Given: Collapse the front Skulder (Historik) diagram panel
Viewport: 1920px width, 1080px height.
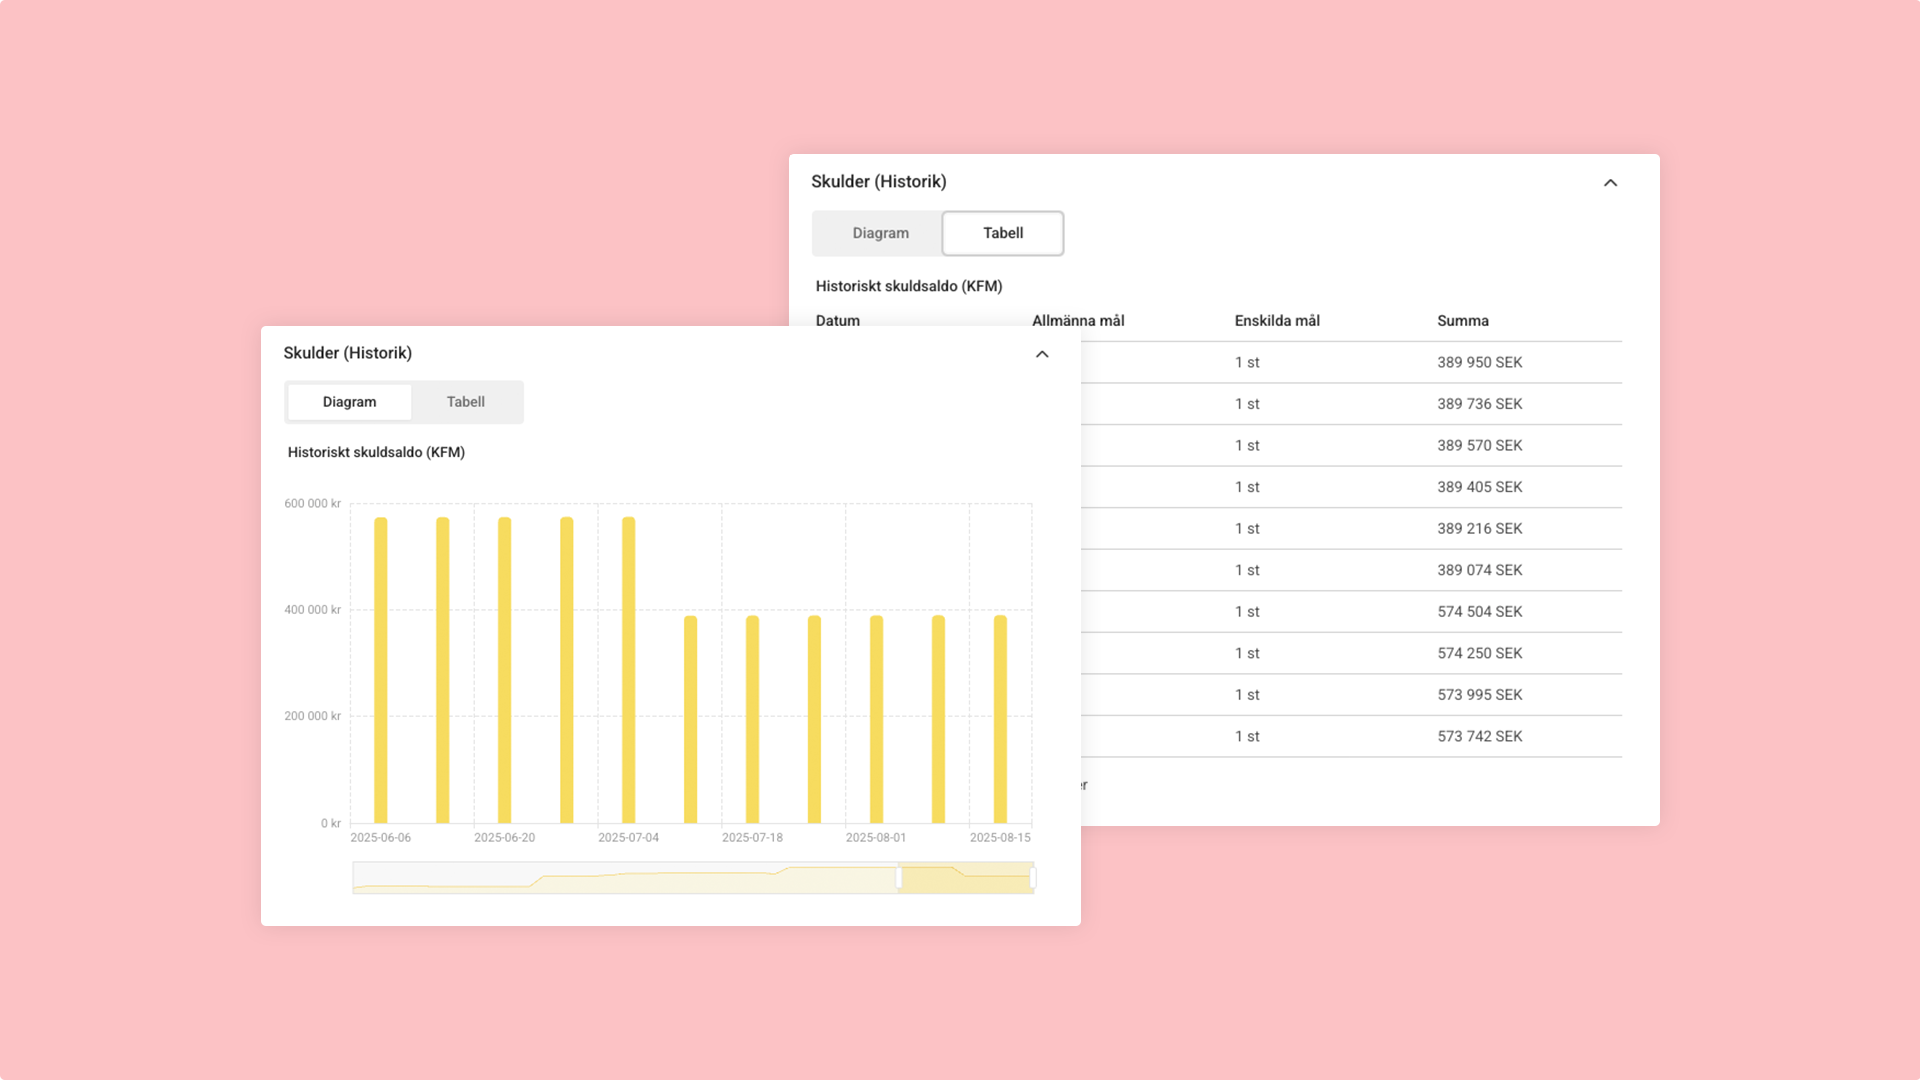Looking at the screenshot, I should click(1042, 354).
